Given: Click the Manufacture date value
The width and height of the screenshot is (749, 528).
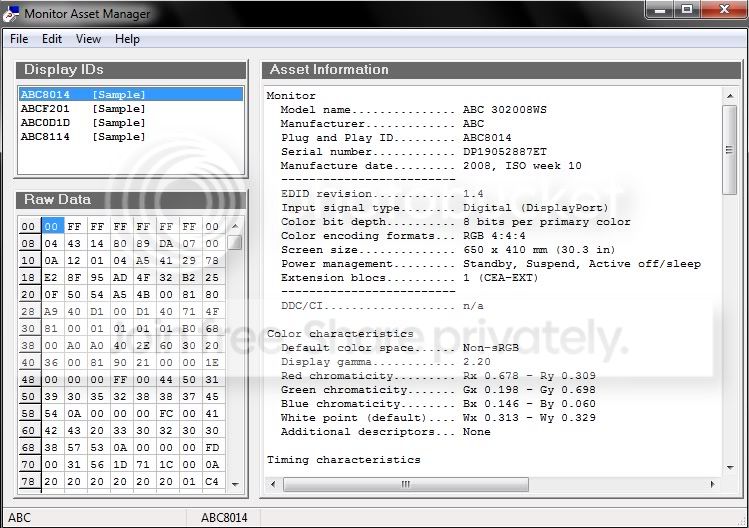Looking at the screenshot, I should pos(522,166).
